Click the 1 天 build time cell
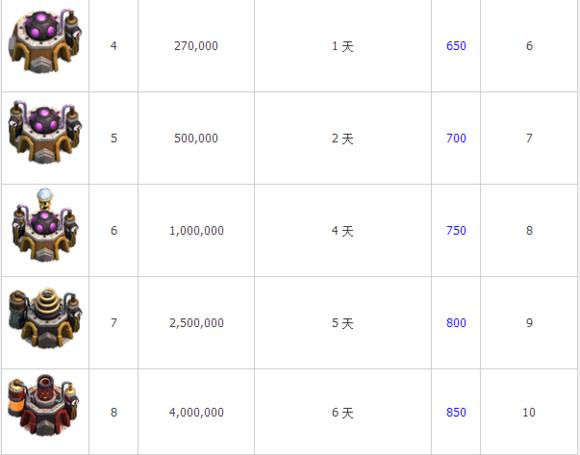This screenshot has height=455, width=580. click(343, 46)
